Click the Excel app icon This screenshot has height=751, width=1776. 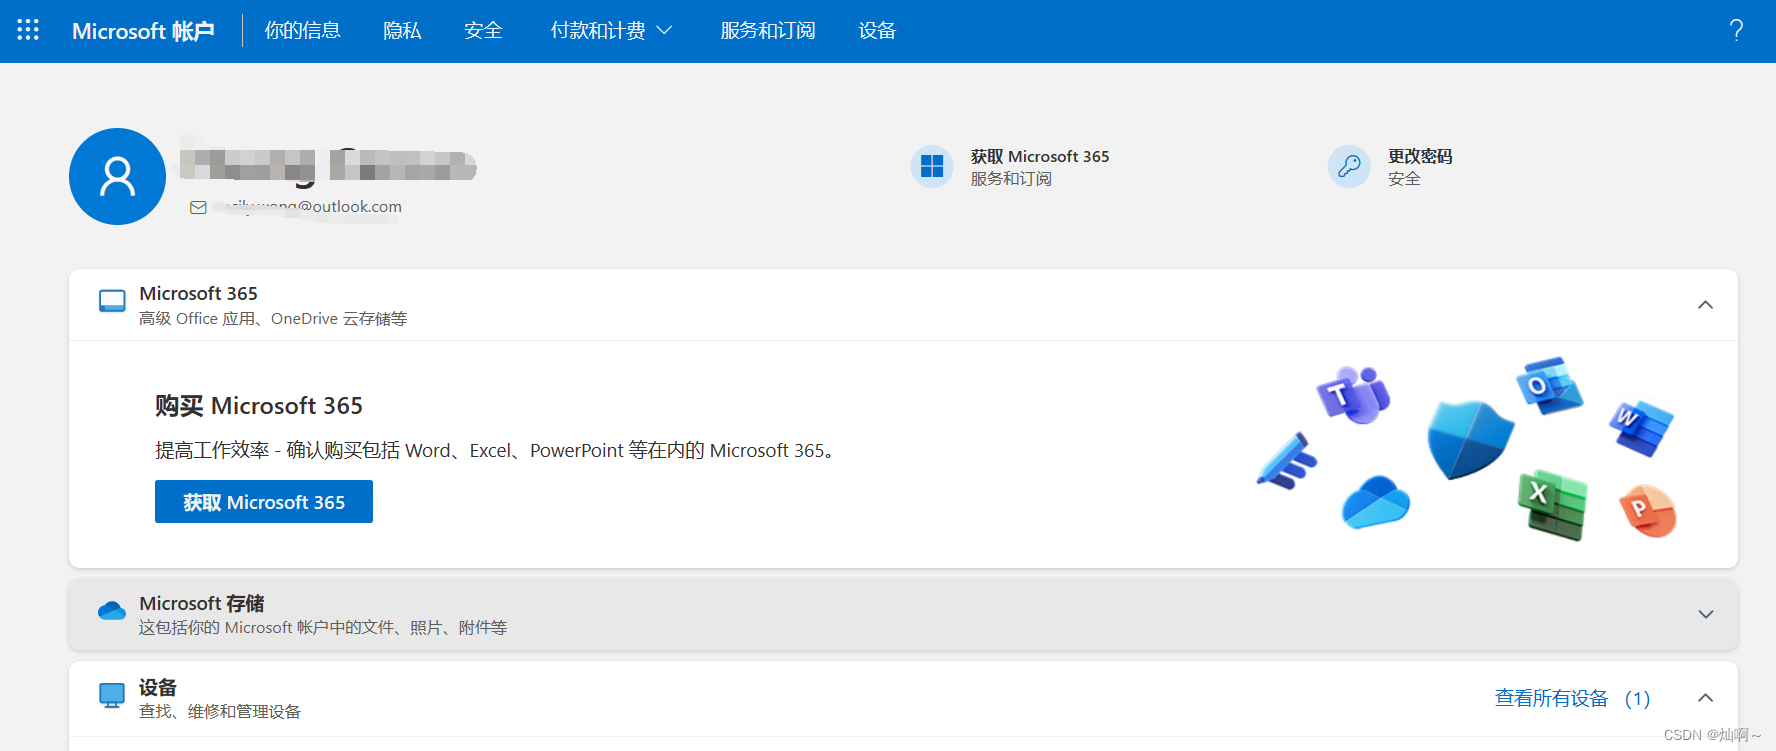[1552, 505]
